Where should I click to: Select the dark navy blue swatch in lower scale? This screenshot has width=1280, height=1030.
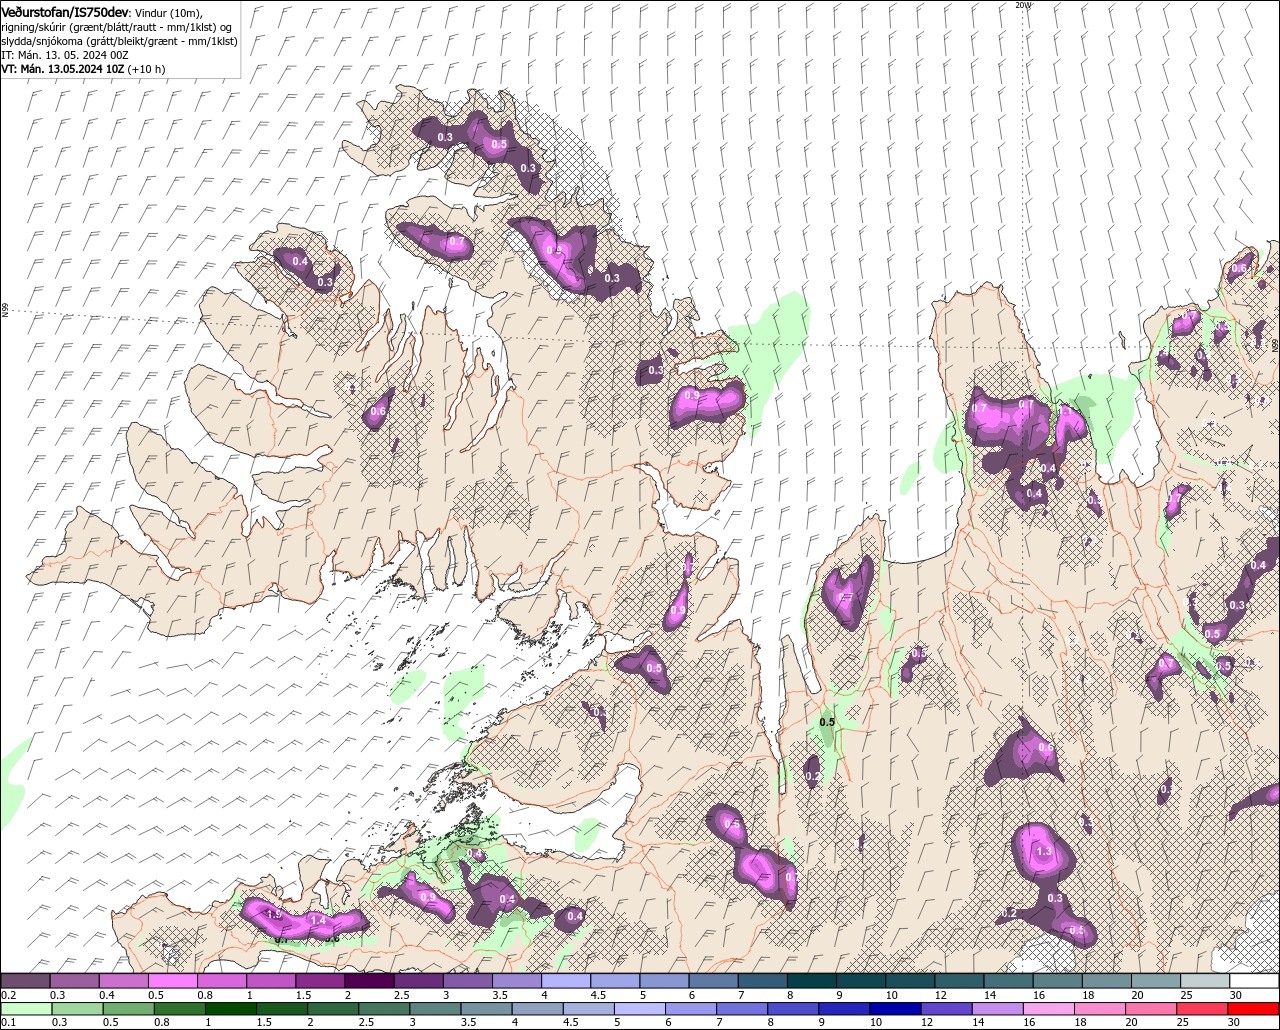tap(896, 1009)
